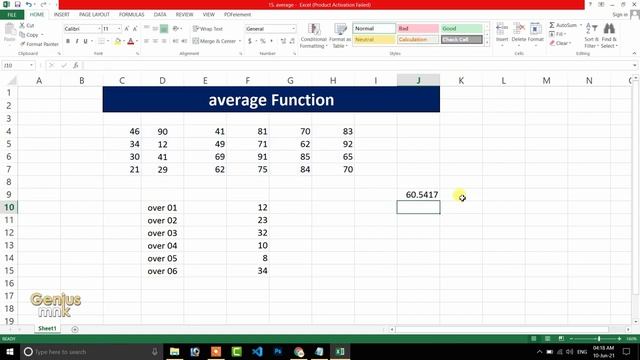Apply accounting dollar format
Screen dimensions: 640x360
click(250, 41)
